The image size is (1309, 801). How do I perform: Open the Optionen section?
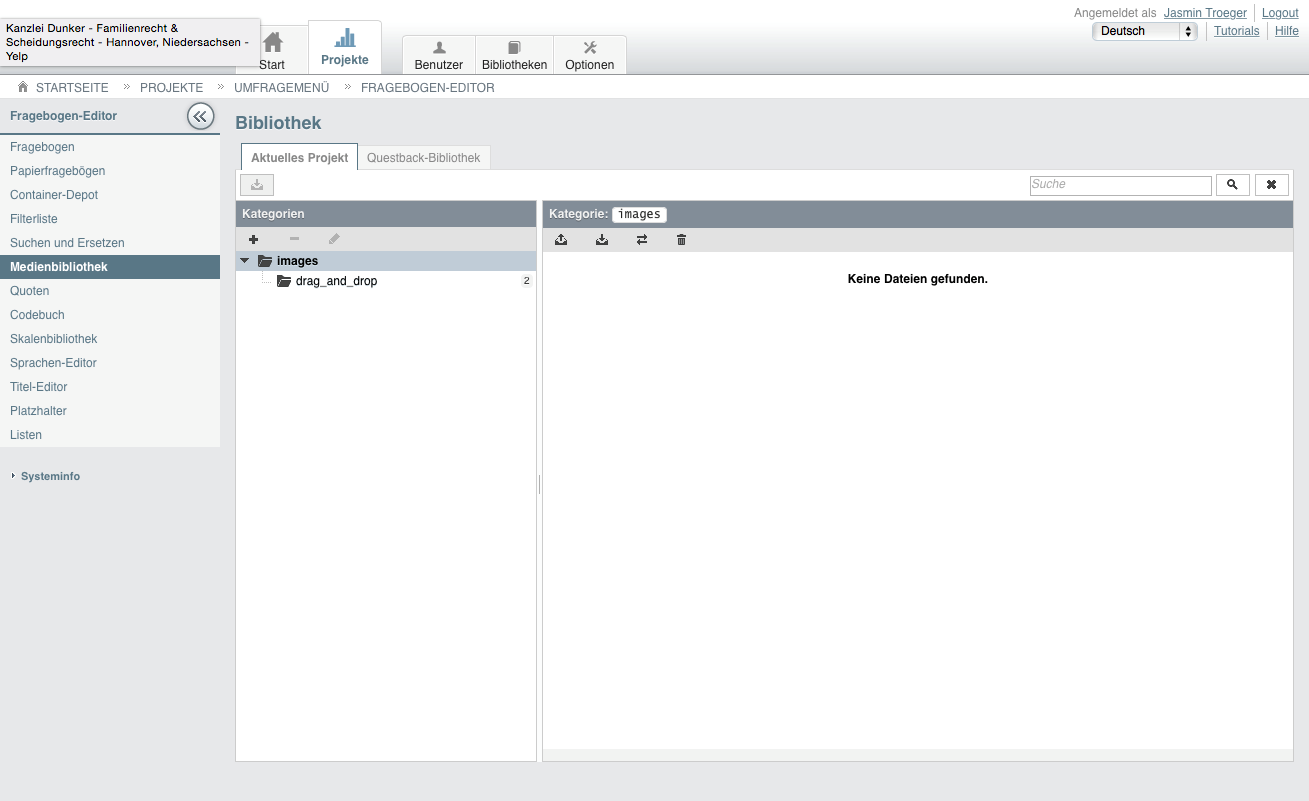[590, 55]
